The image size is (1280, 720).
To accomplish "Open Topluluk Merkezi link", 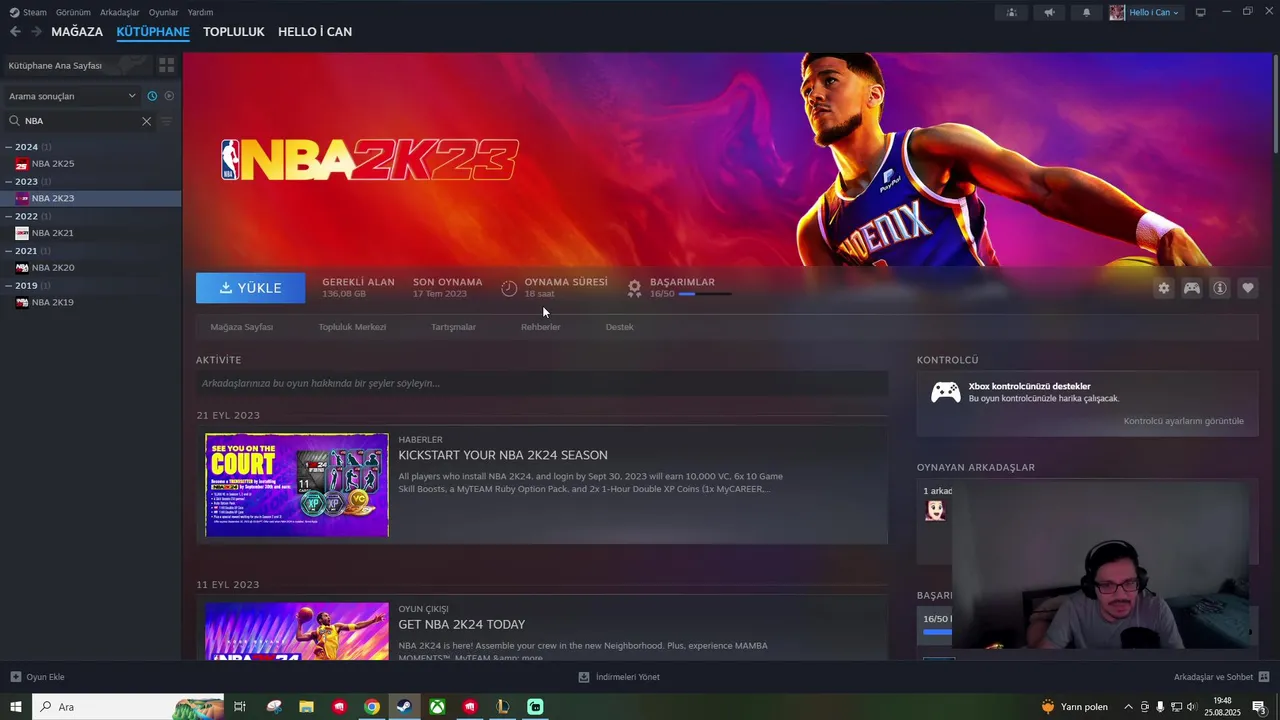I will point(352,327).
